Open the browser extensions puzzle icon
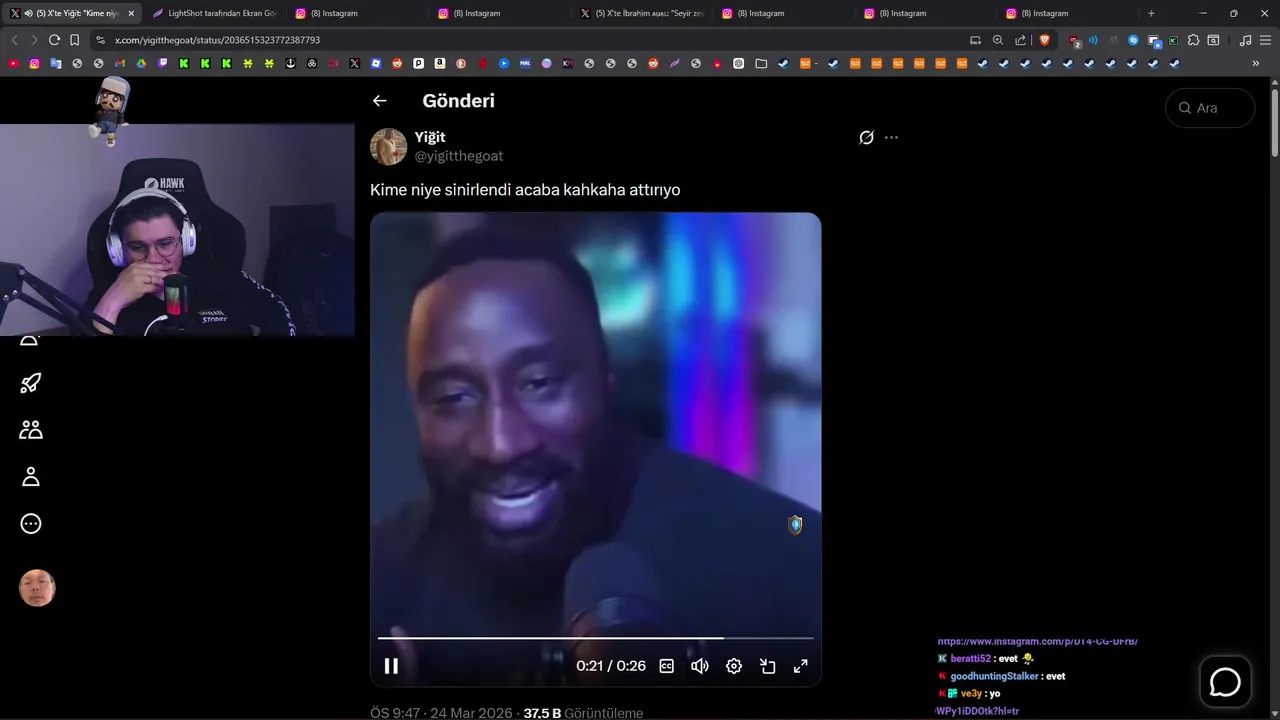The height and width of the screenshot is (720, 1280). coord(1193,40)
